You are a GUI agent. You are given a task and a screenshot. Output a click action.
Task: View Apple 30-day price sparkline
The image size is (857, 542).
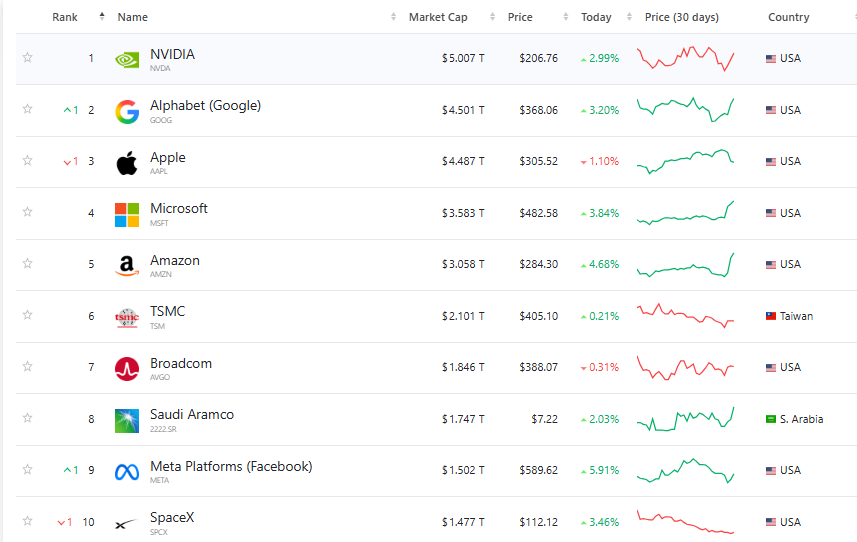(x=685, y=162)
